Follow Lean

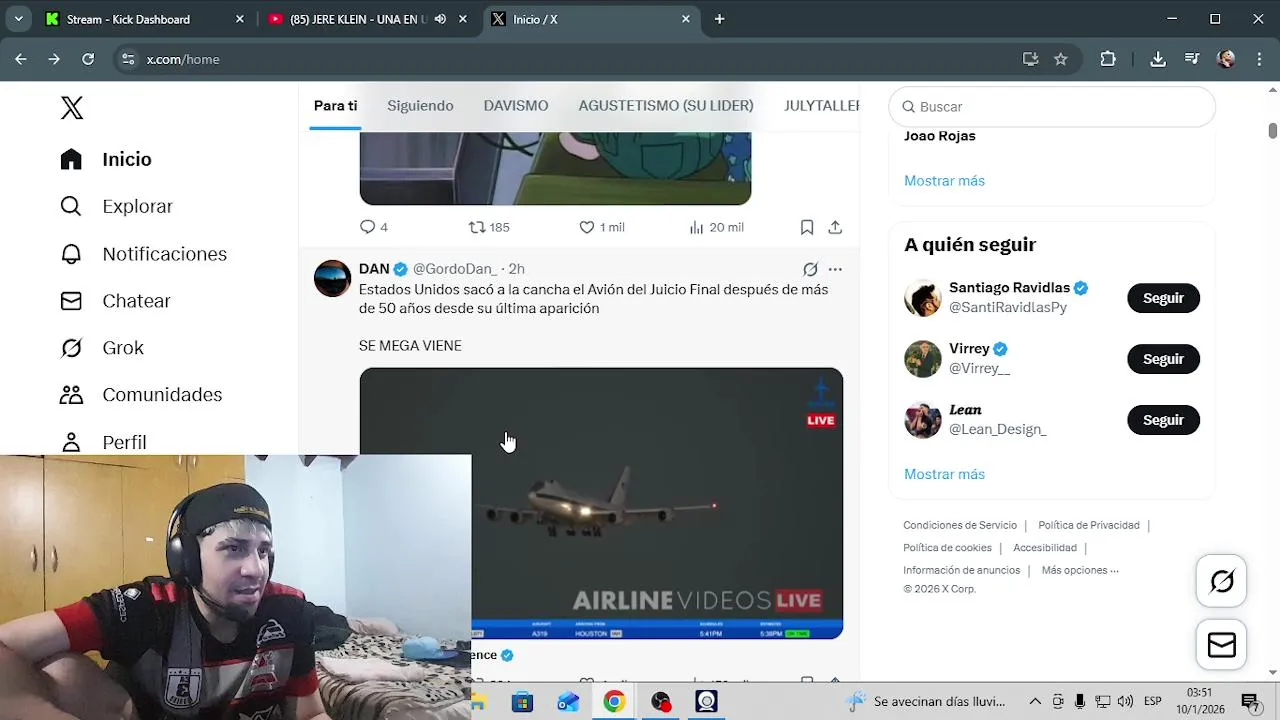(x=1163, y=420)
